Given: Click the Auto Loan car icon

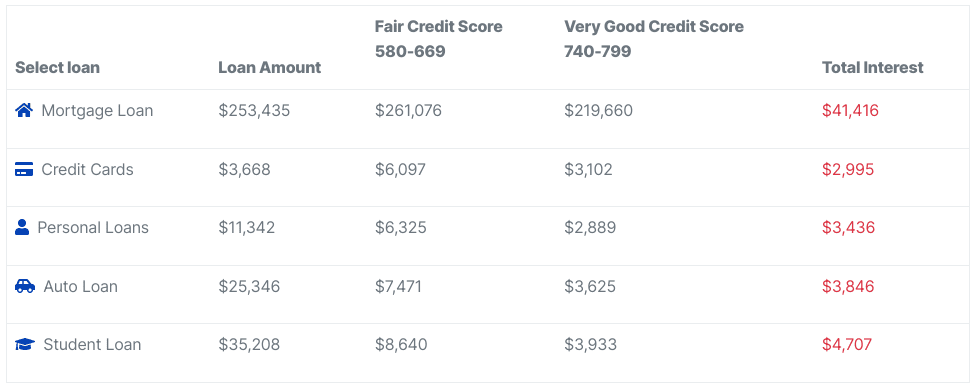Looking at the screenshot, I should (25, 286).
